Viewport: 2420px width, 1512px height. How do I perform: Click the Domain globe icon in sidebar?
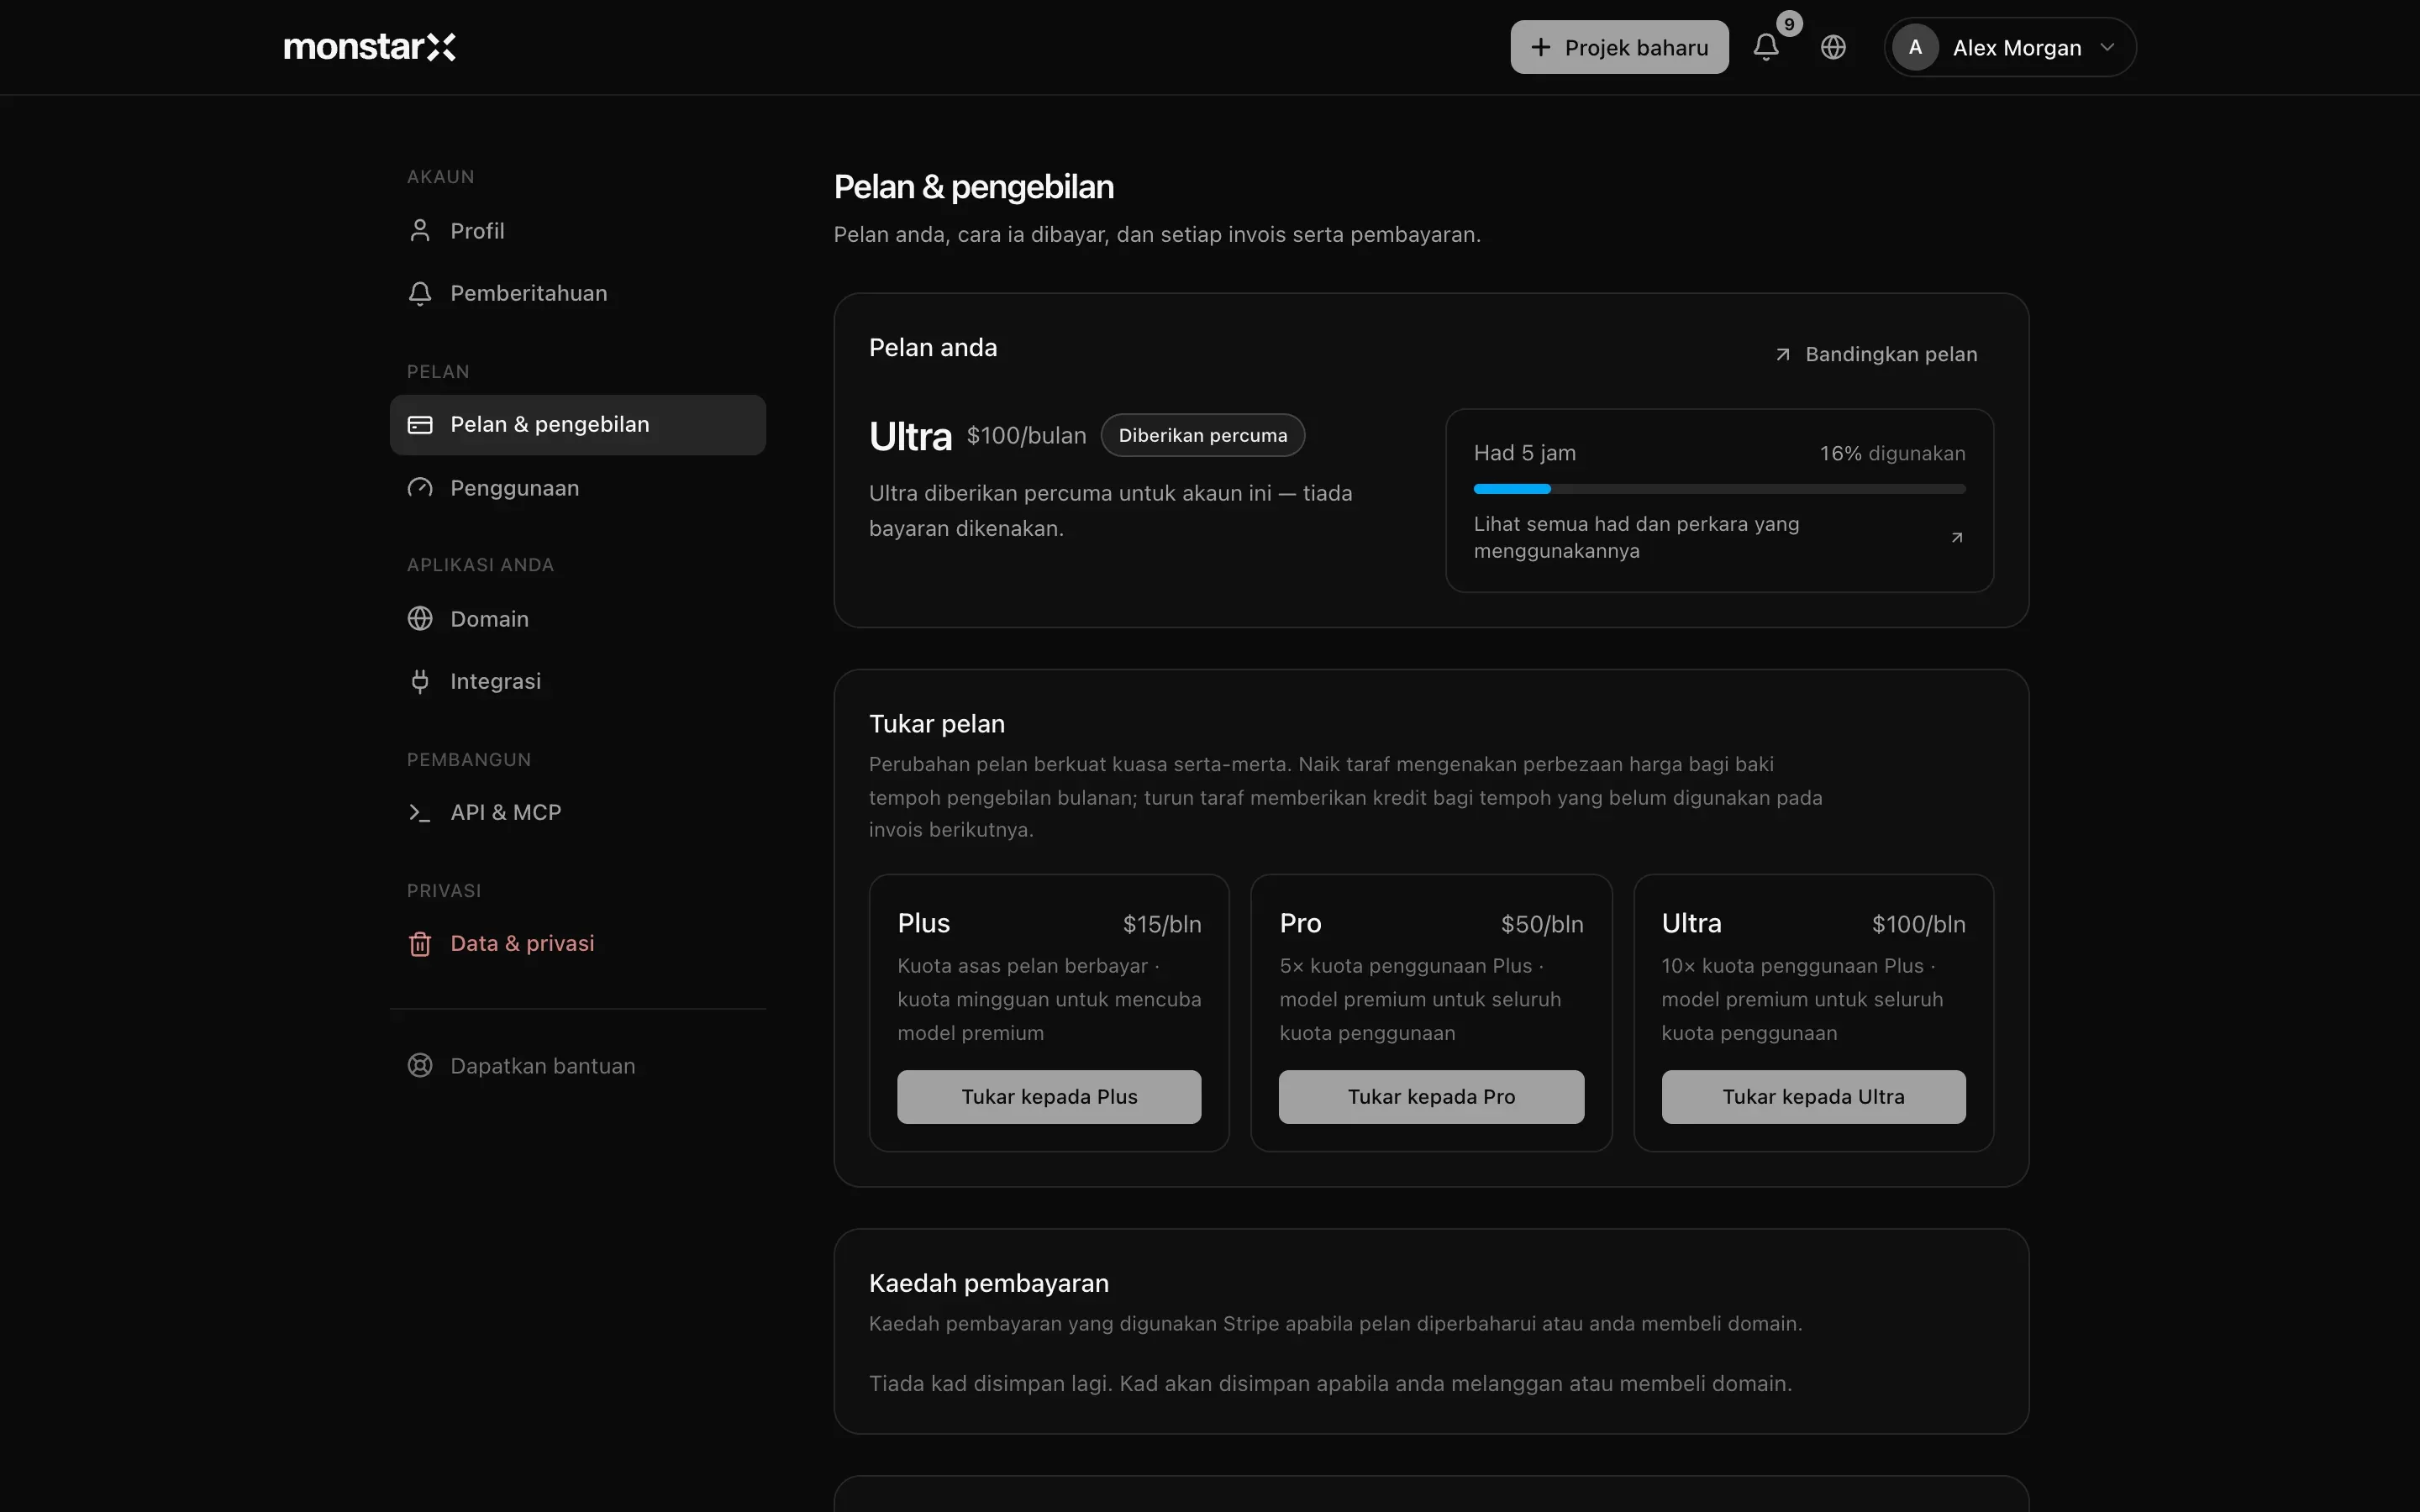420,619
